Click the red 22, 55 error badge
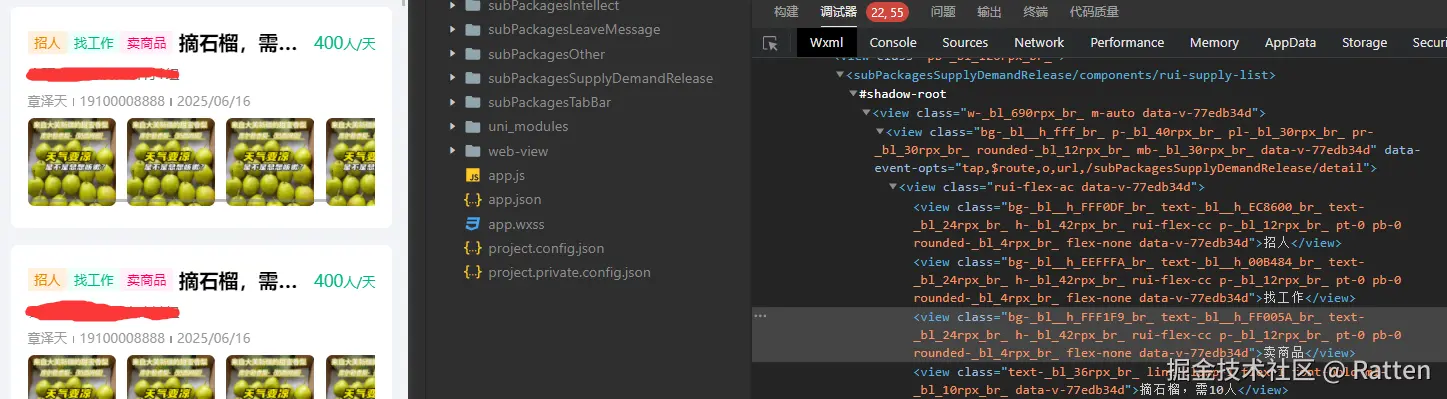This screenshot has height=399, width=1447. click(887, 12)
